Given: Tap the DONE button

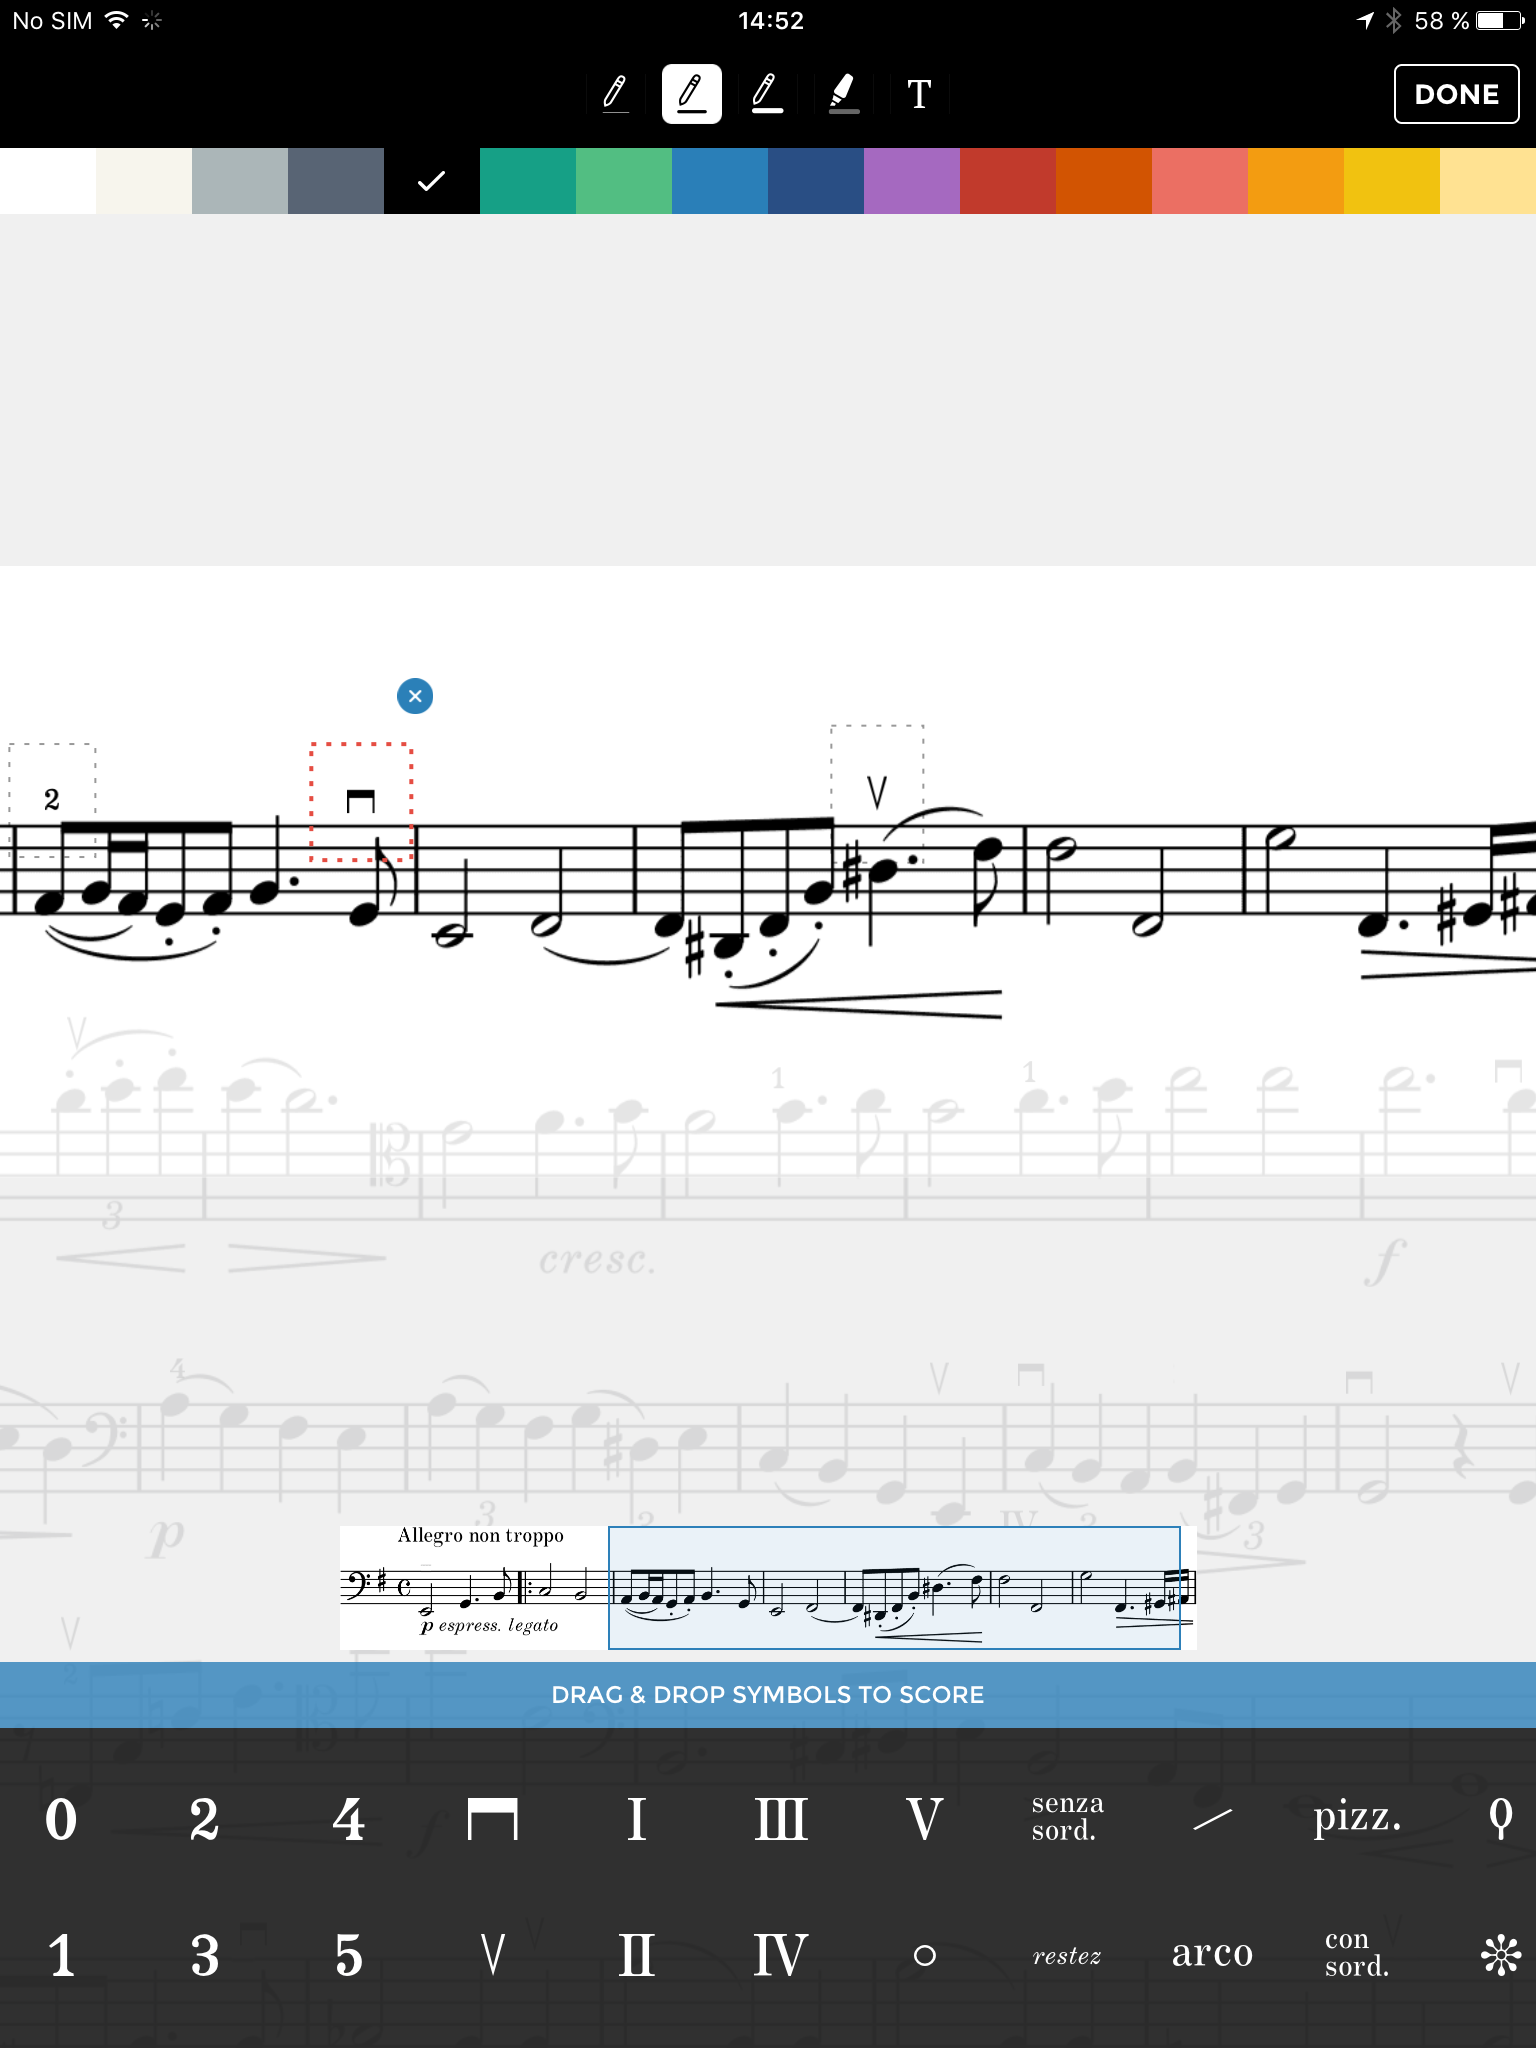Looking at the screenshot, I should (1456, 94).
